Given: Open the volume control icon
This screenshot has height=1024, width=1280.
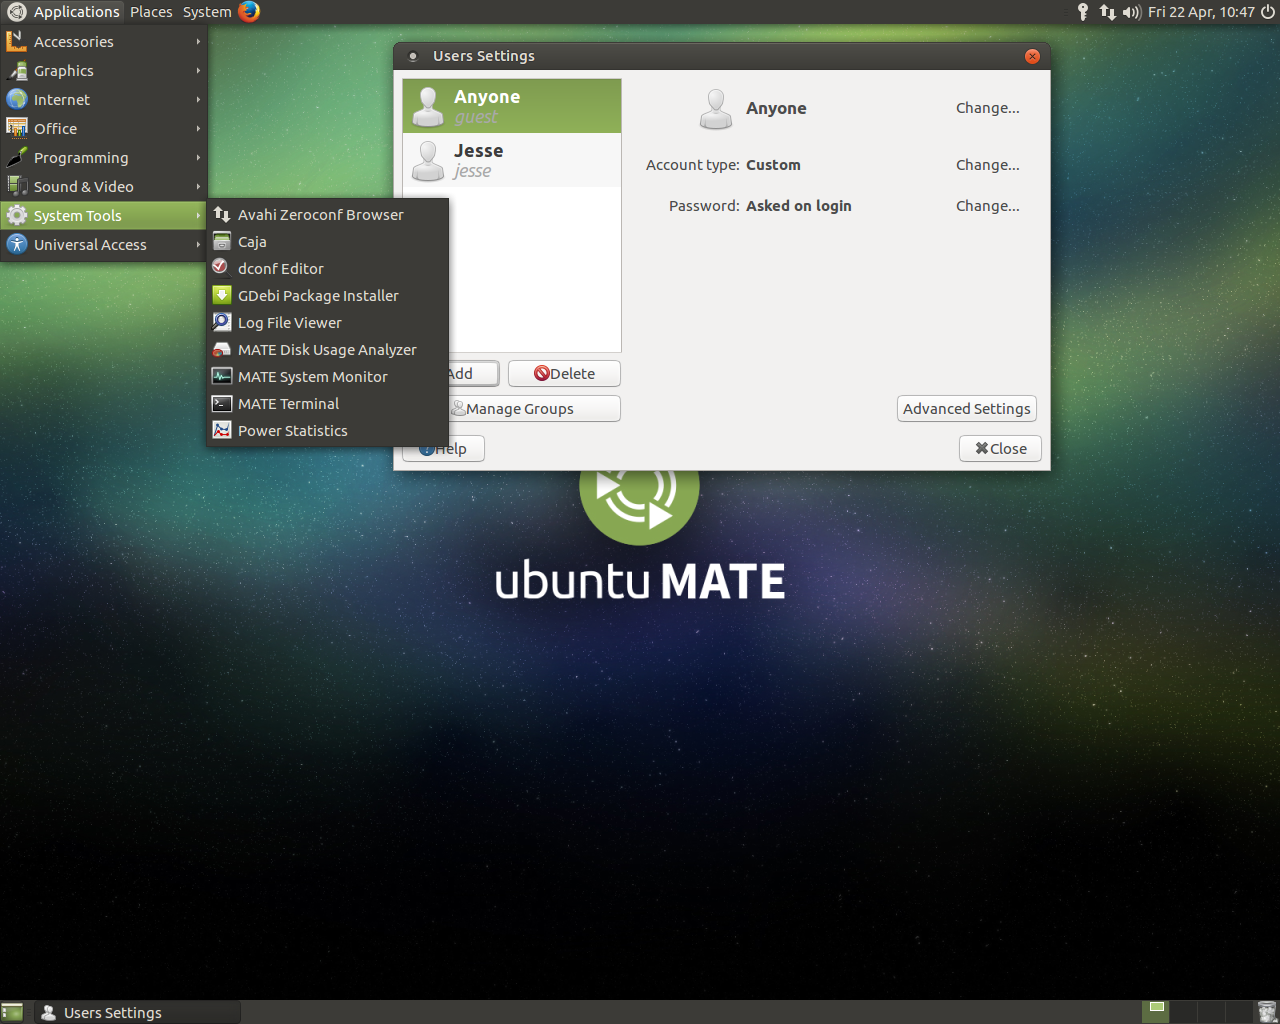Looking at the screenshot, I should [1132, 12].
